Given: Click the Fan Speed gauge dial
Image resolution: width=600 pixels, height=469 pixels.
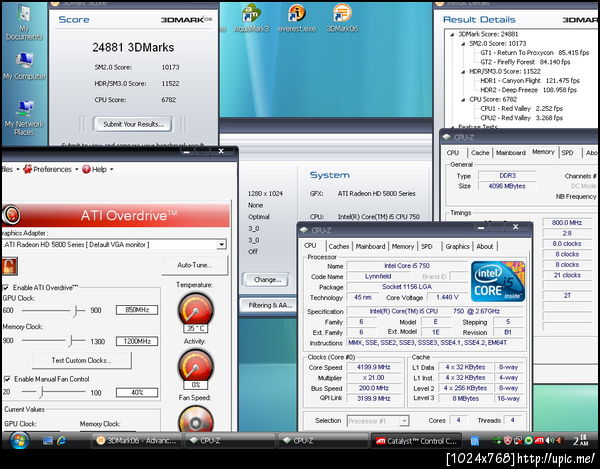Looking at the screenshot, I should click(196, 419).
